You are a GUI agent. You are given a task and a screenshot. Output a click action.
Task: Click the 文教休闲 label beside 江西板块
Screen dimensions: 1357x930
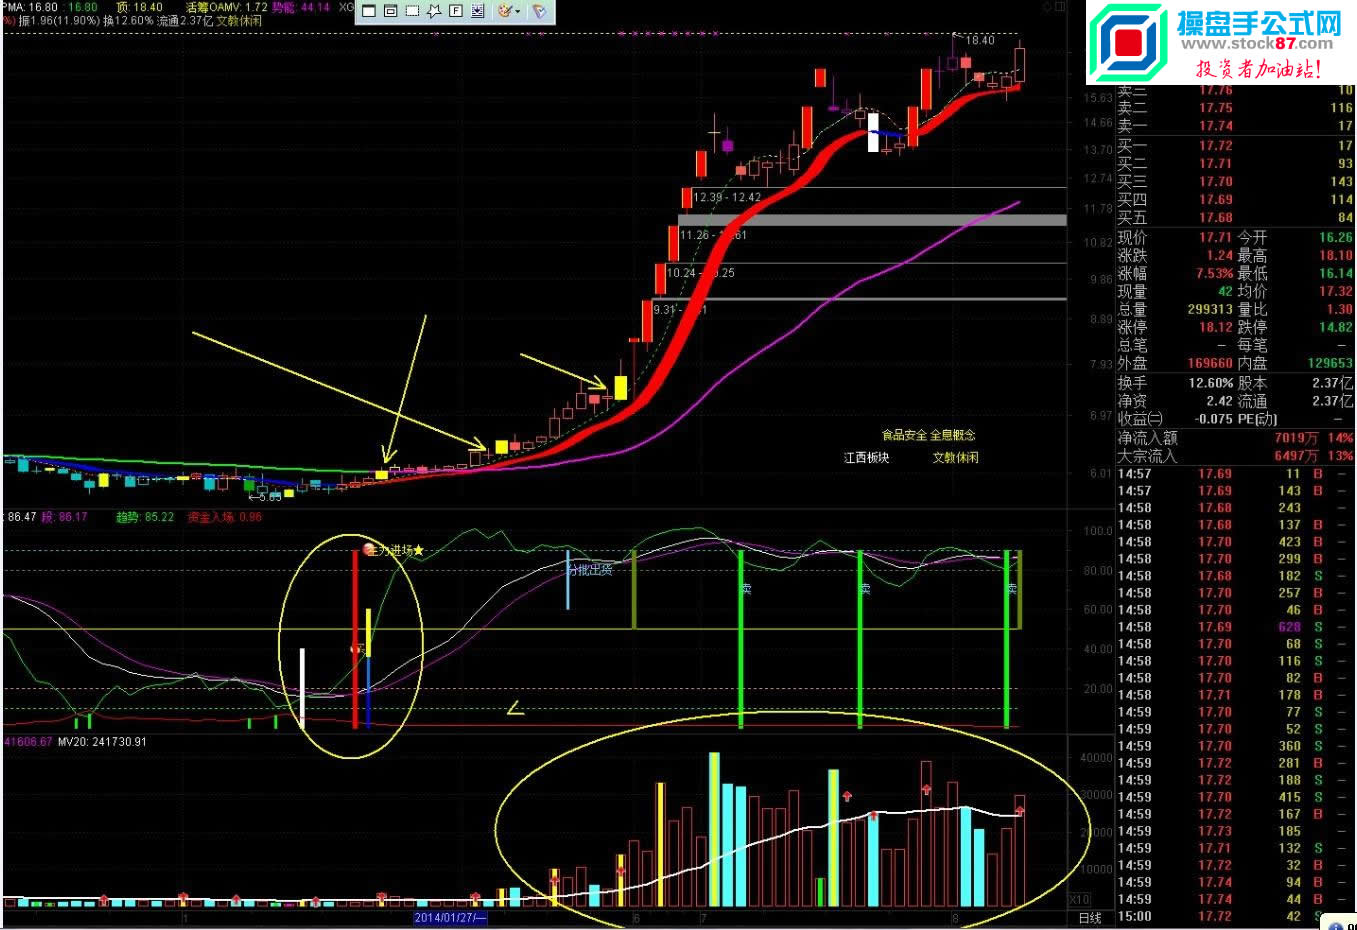point(955,457)
